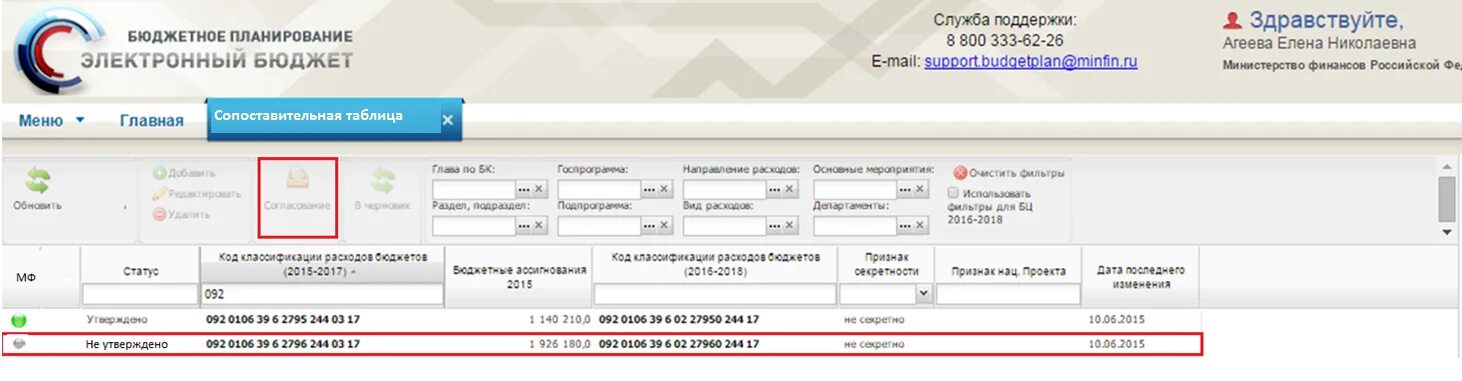Open Направление расходов selection dots
This screenshot has height=381, width=1462.
pyautogui.click(x=775, y=189)
